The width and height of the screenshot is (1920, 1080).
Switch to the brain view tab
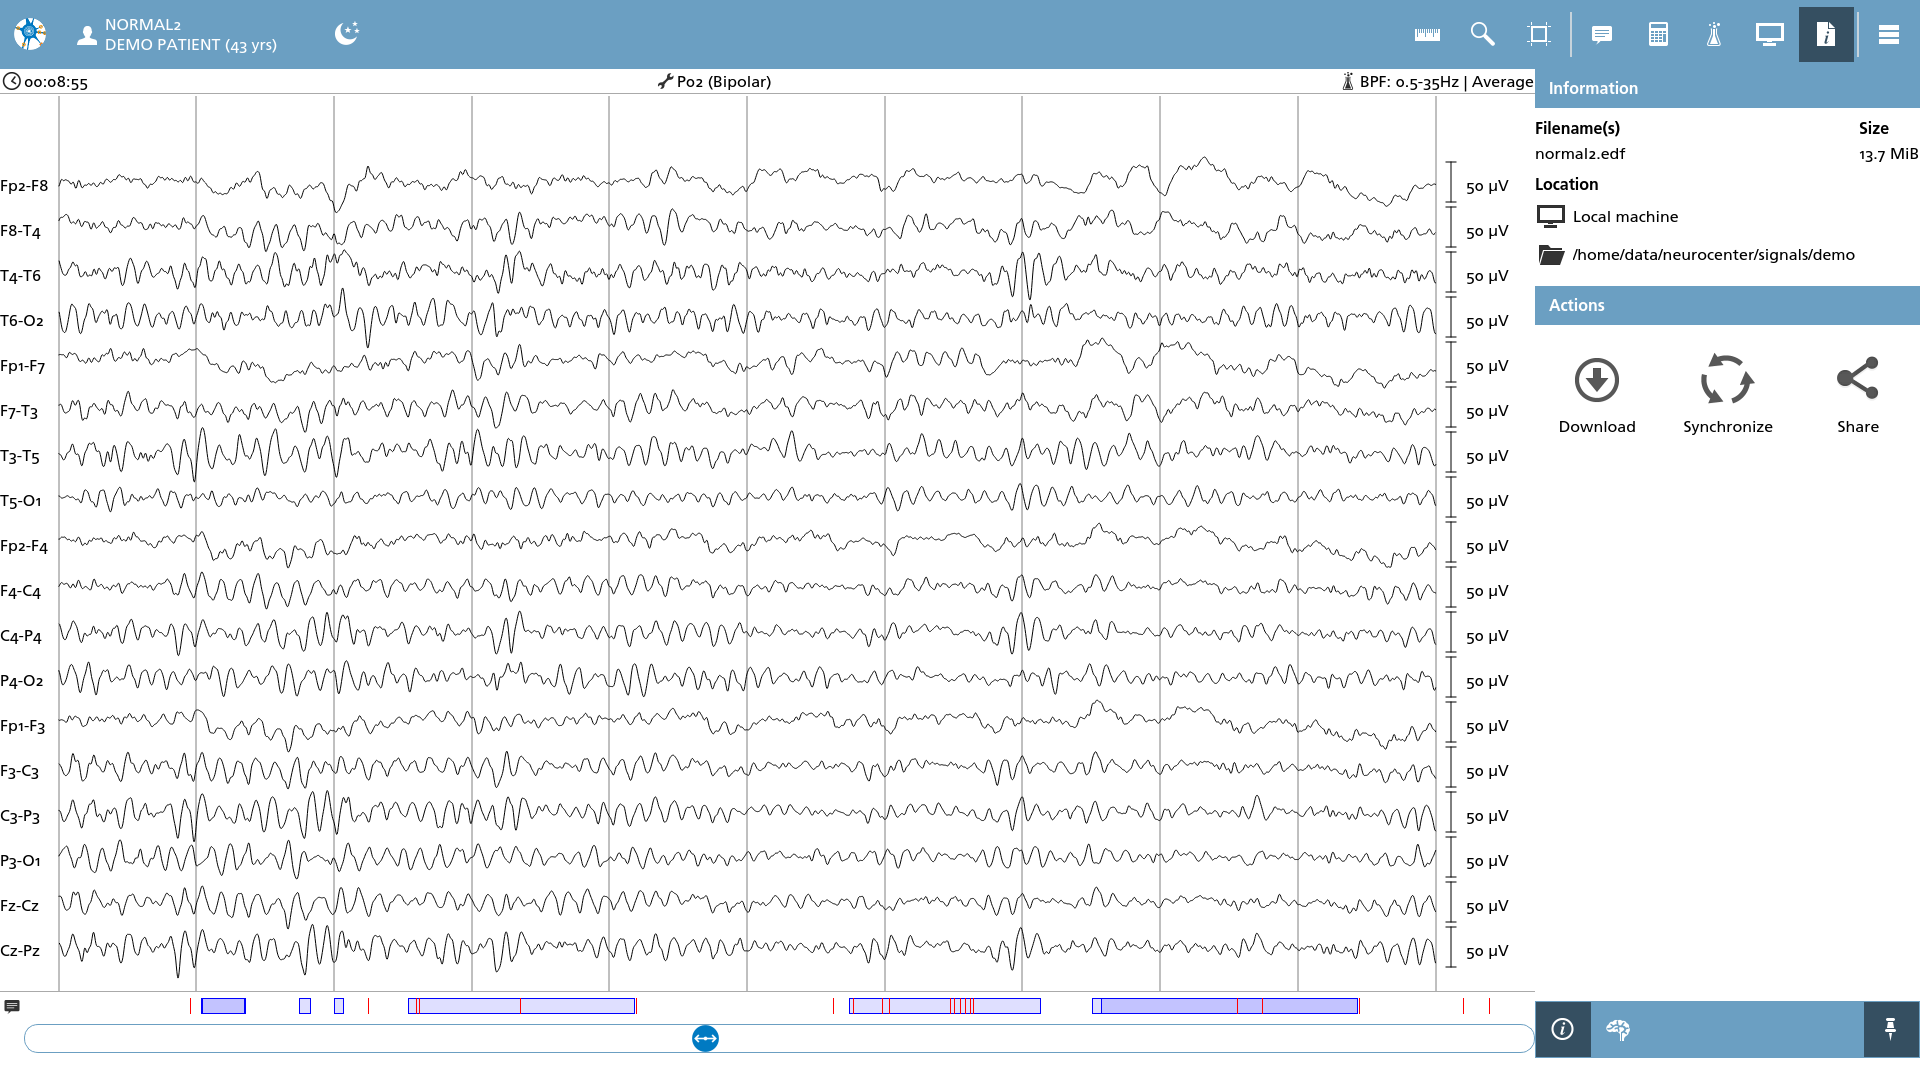(x=1618, y=1029)
